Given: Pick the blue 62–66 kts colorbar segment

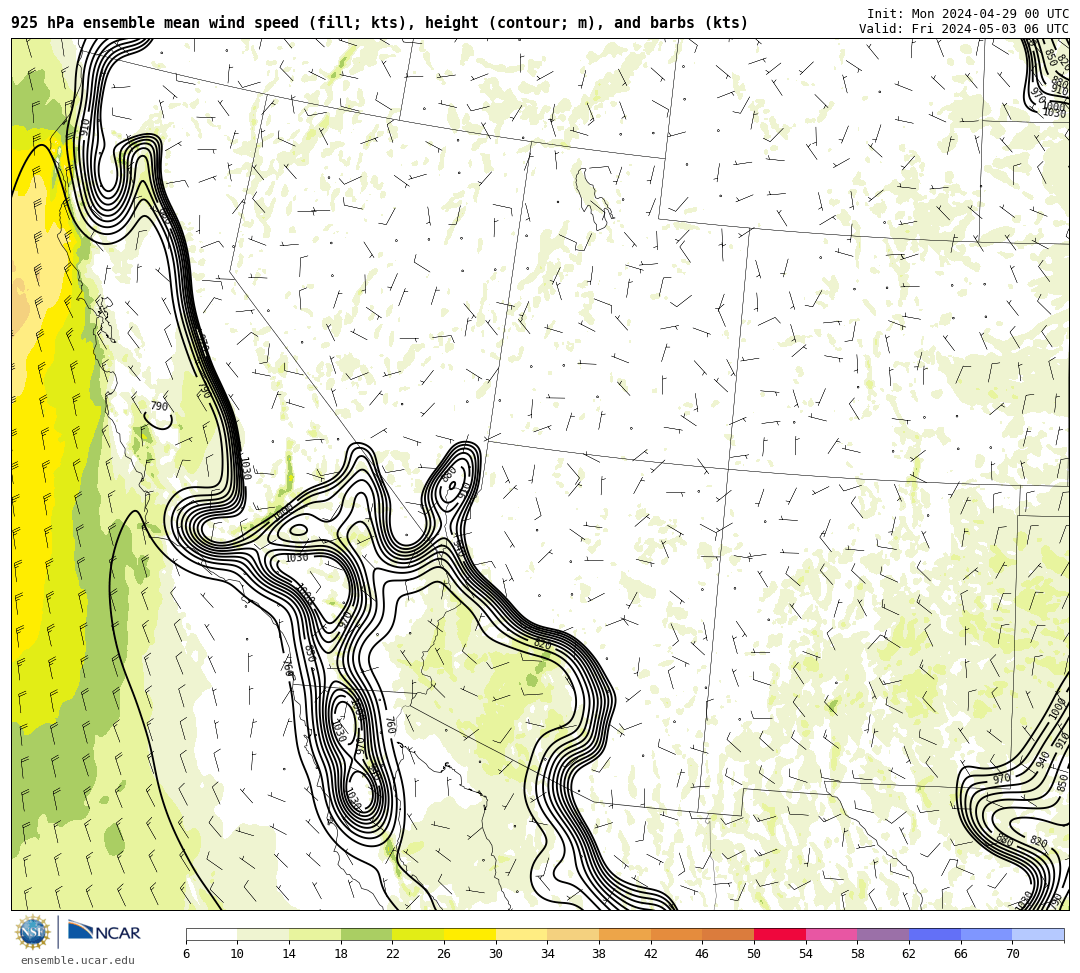Looking at the screenshot, I should [x=935, y=934].
